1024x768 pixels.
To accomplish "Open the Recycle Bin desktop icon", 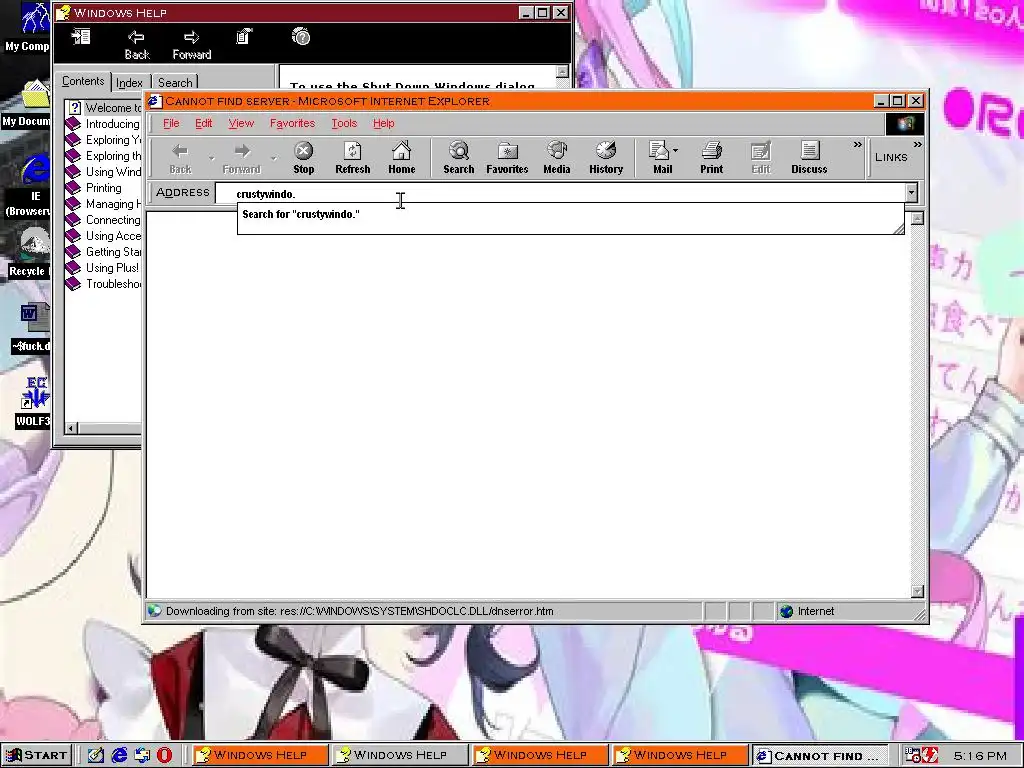I will point(29,253).
